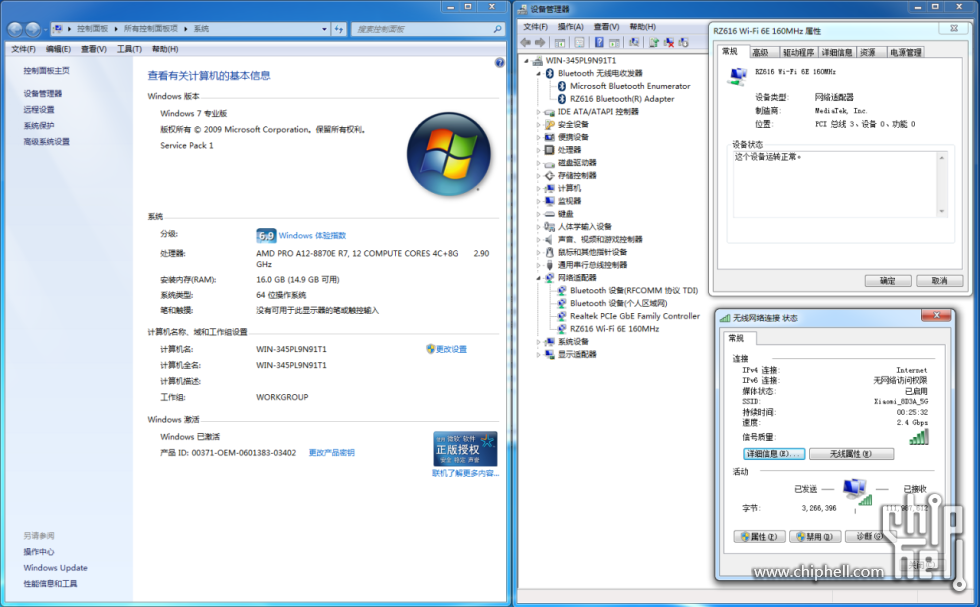The image size is (980, 607).
Task: Click the 正版授权 genuine Microsoft badge
Action: pyautogui.click(x=465, y=448)
